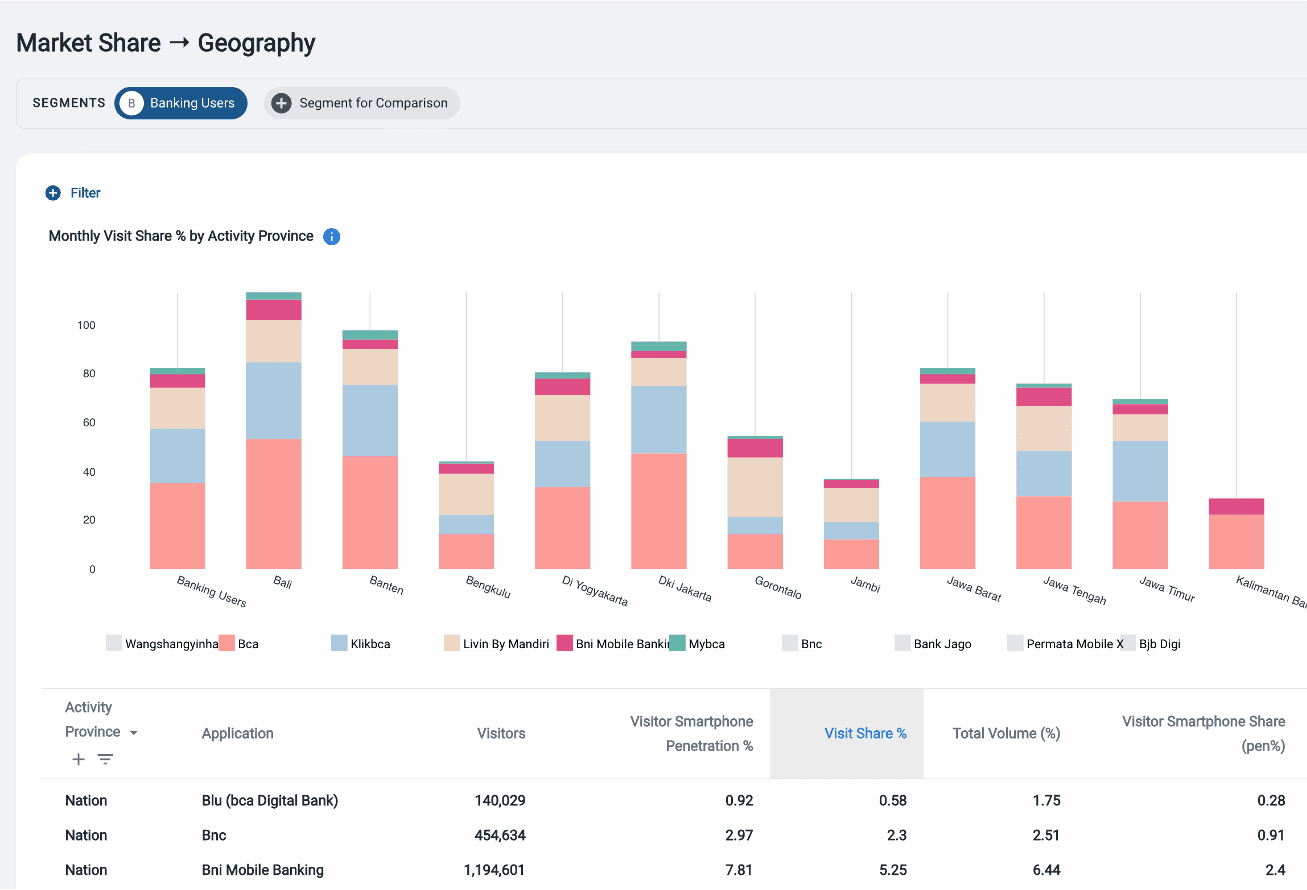Toggle the Bca legend swatch
The height and width of the screenshot is (890, 1307).
[x=227, y=643]
